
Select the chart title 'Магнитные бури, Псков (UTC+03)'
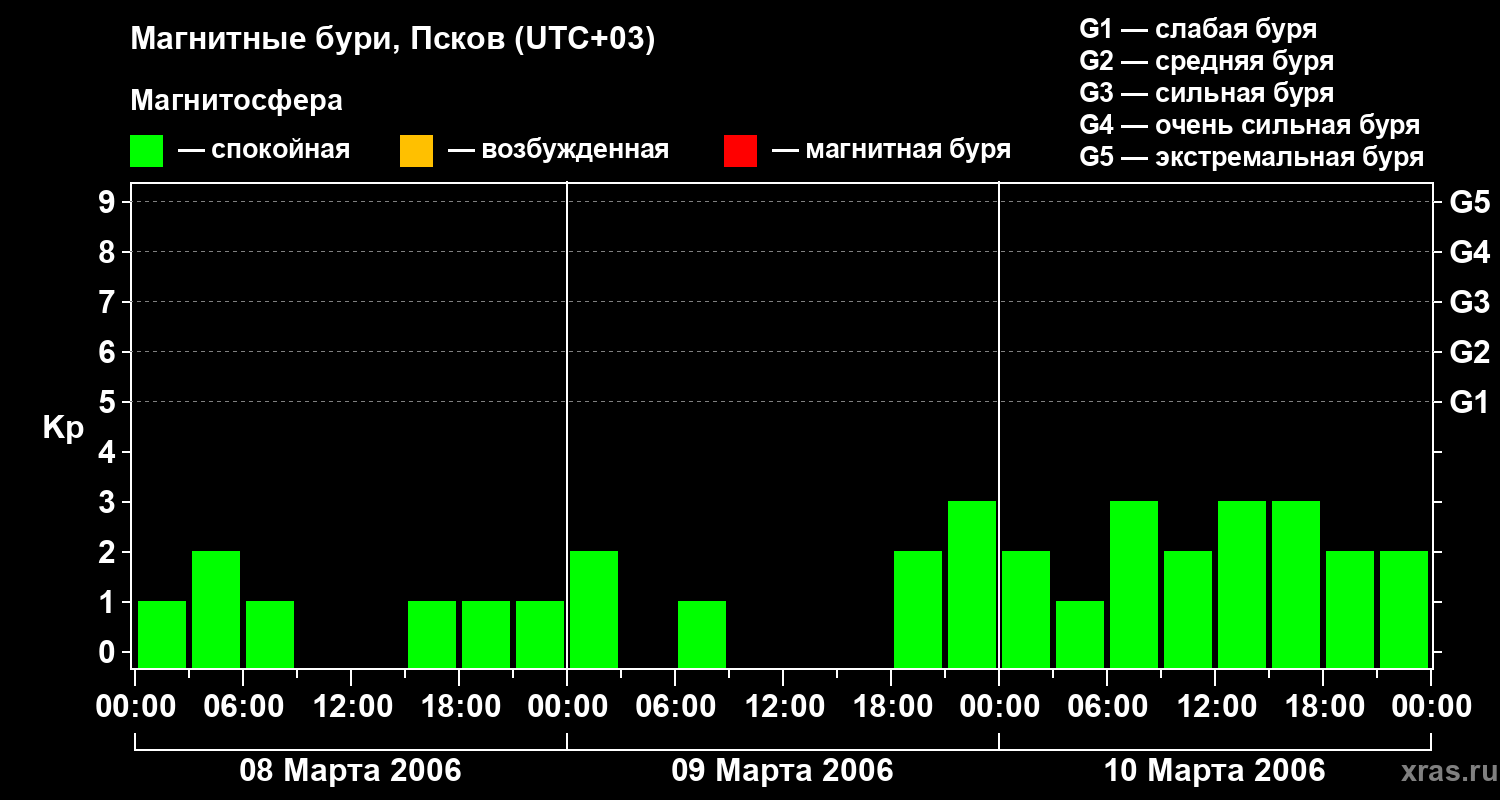[x=392, y=40]
